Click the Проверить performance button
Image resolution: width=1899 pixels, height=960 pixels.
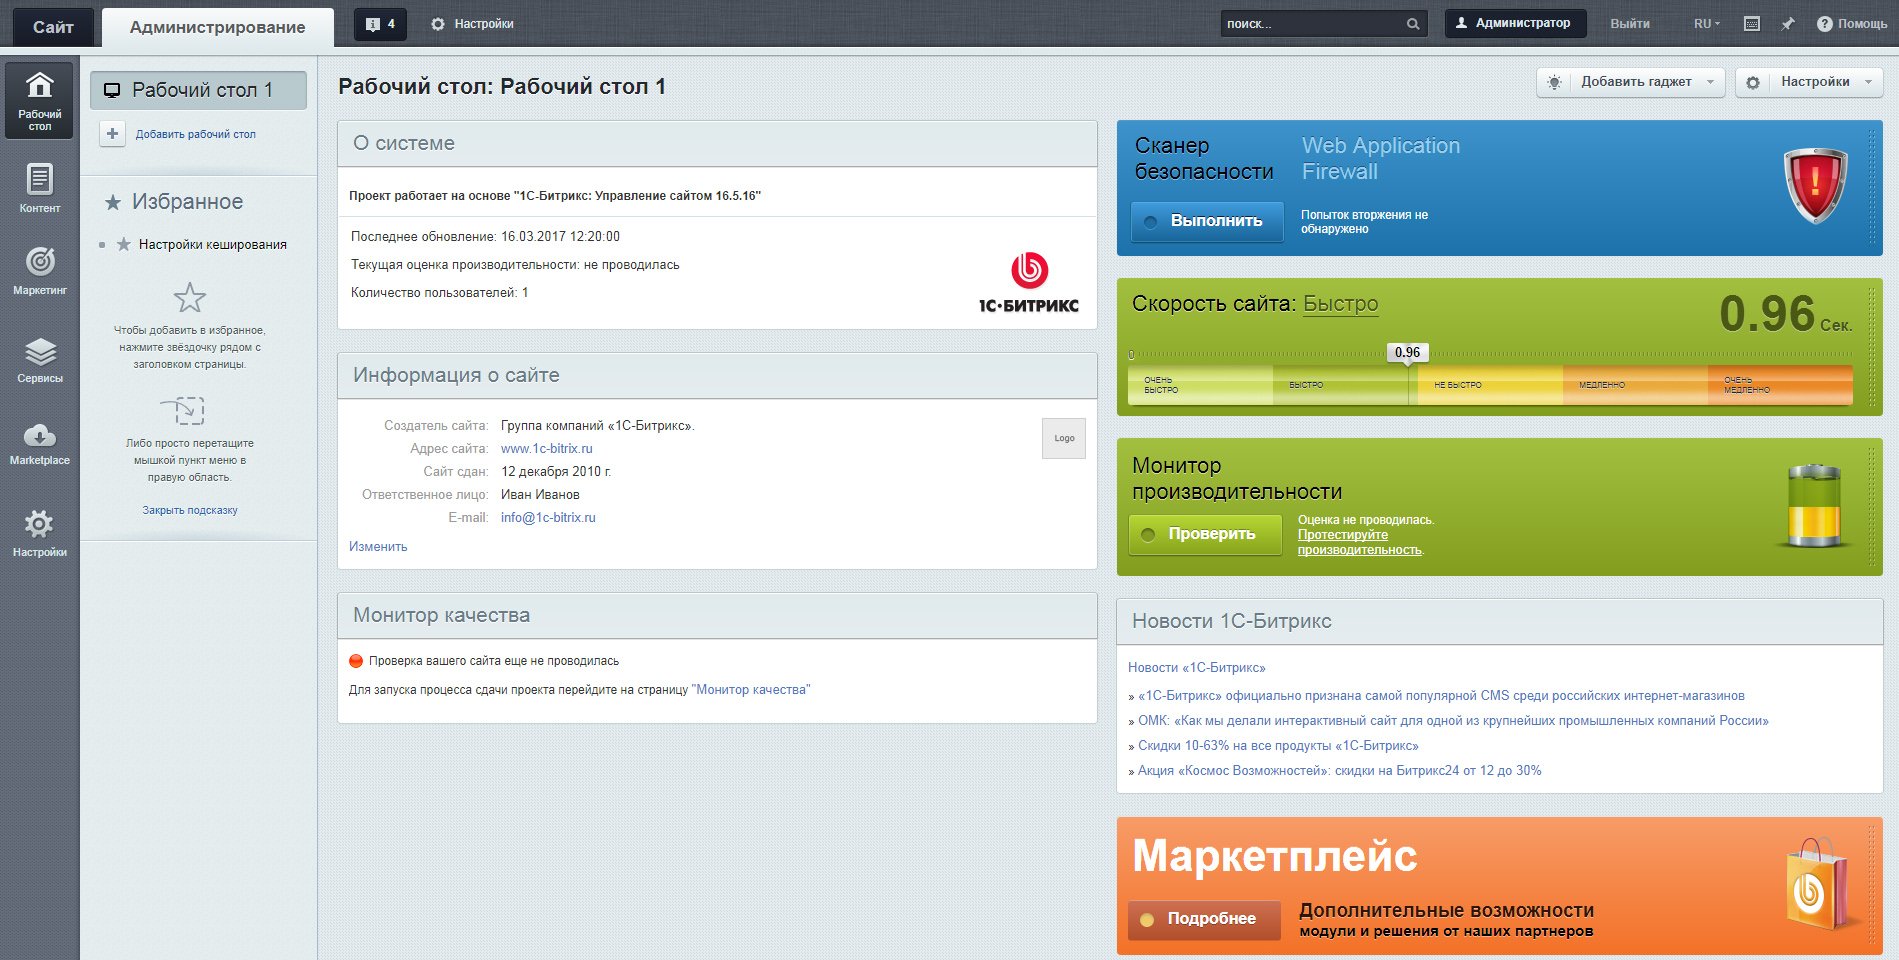[1205, 534]
